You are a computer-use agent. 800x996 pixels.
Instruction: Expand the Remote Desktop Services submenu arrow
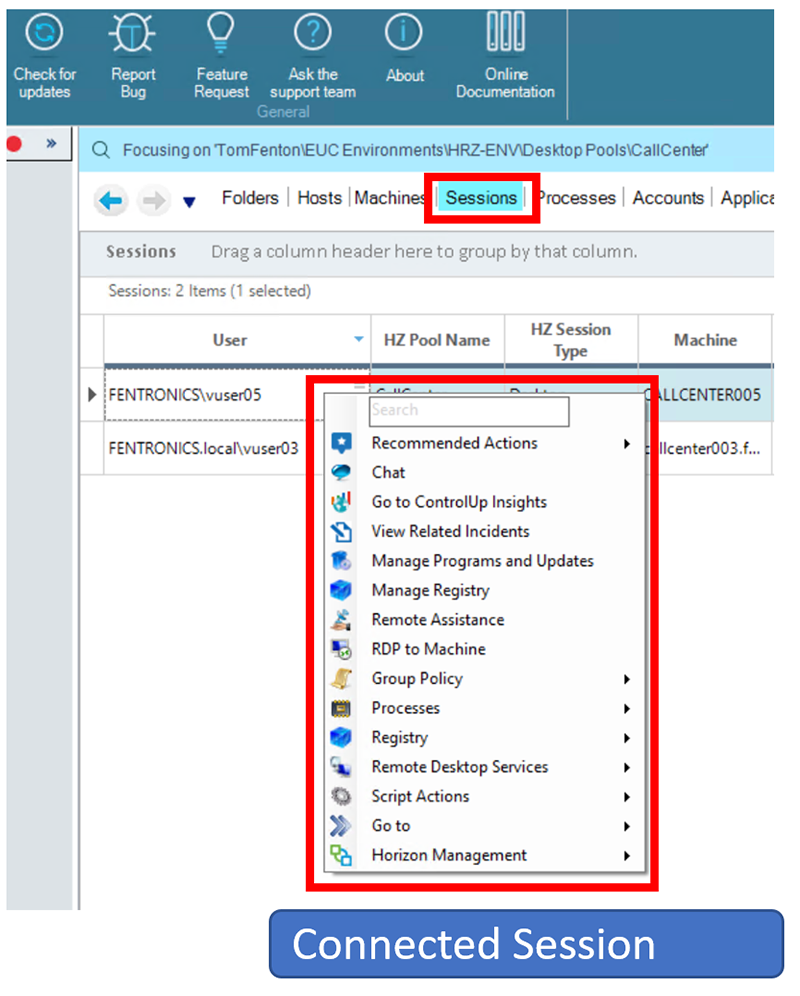click(x=627, y=767)
